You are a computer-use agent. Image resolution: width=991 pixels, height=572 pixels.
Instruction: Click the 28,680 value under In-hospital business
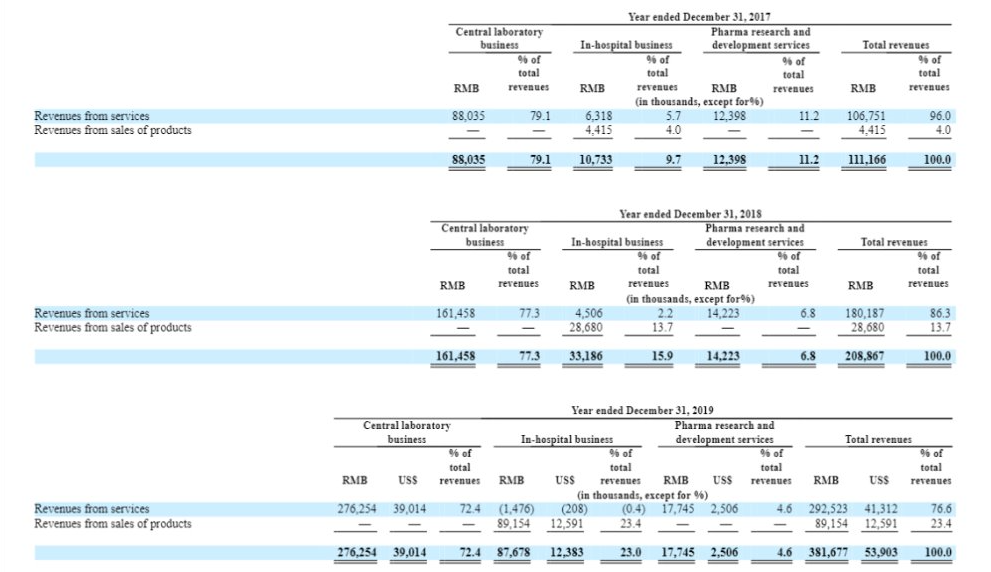point(586,327)
